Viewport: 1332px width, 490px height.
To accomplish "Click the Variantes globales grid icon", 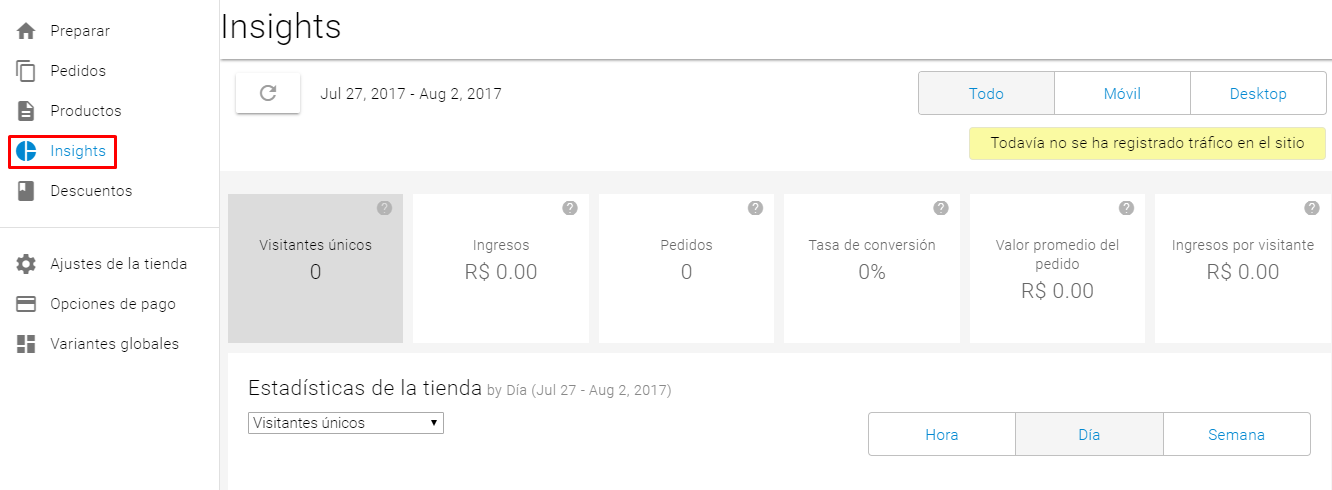I will tap(26, 344).
